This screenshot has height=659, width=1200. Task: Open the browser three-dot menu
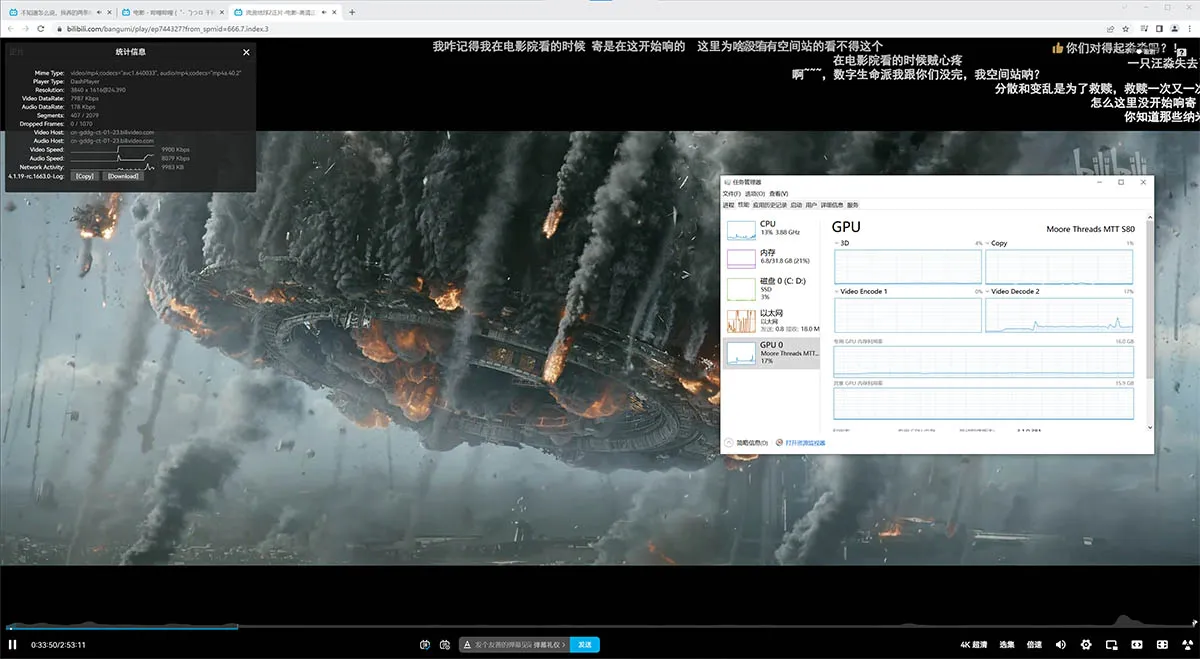(1189, 29)
